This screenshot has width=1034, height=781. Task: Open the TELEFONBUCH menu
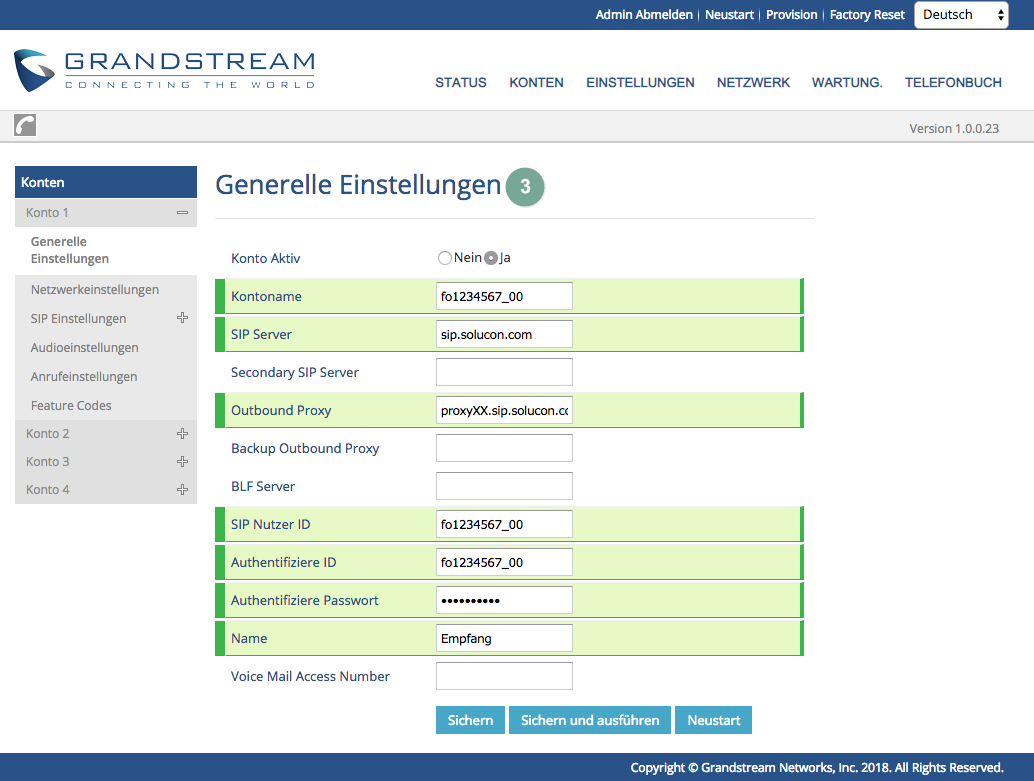tap(953, 82)
